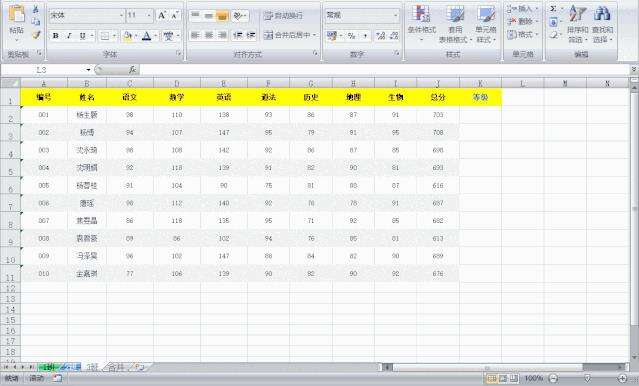Image resolution: width=639 pixels, height=386 pixels.
Task: Click the increase font size icon
Action: pyautogui.click(x=162, y=15)
